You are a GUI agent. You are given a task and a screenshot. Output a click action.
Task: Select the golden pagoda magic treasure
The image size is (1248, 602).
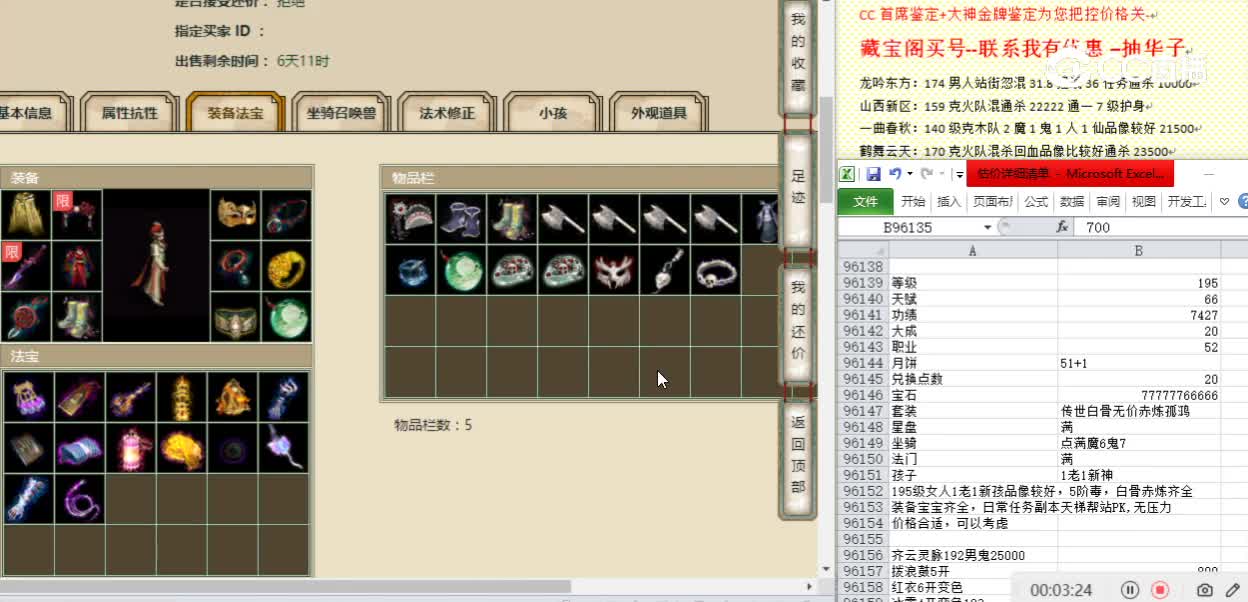coord(181,396)
